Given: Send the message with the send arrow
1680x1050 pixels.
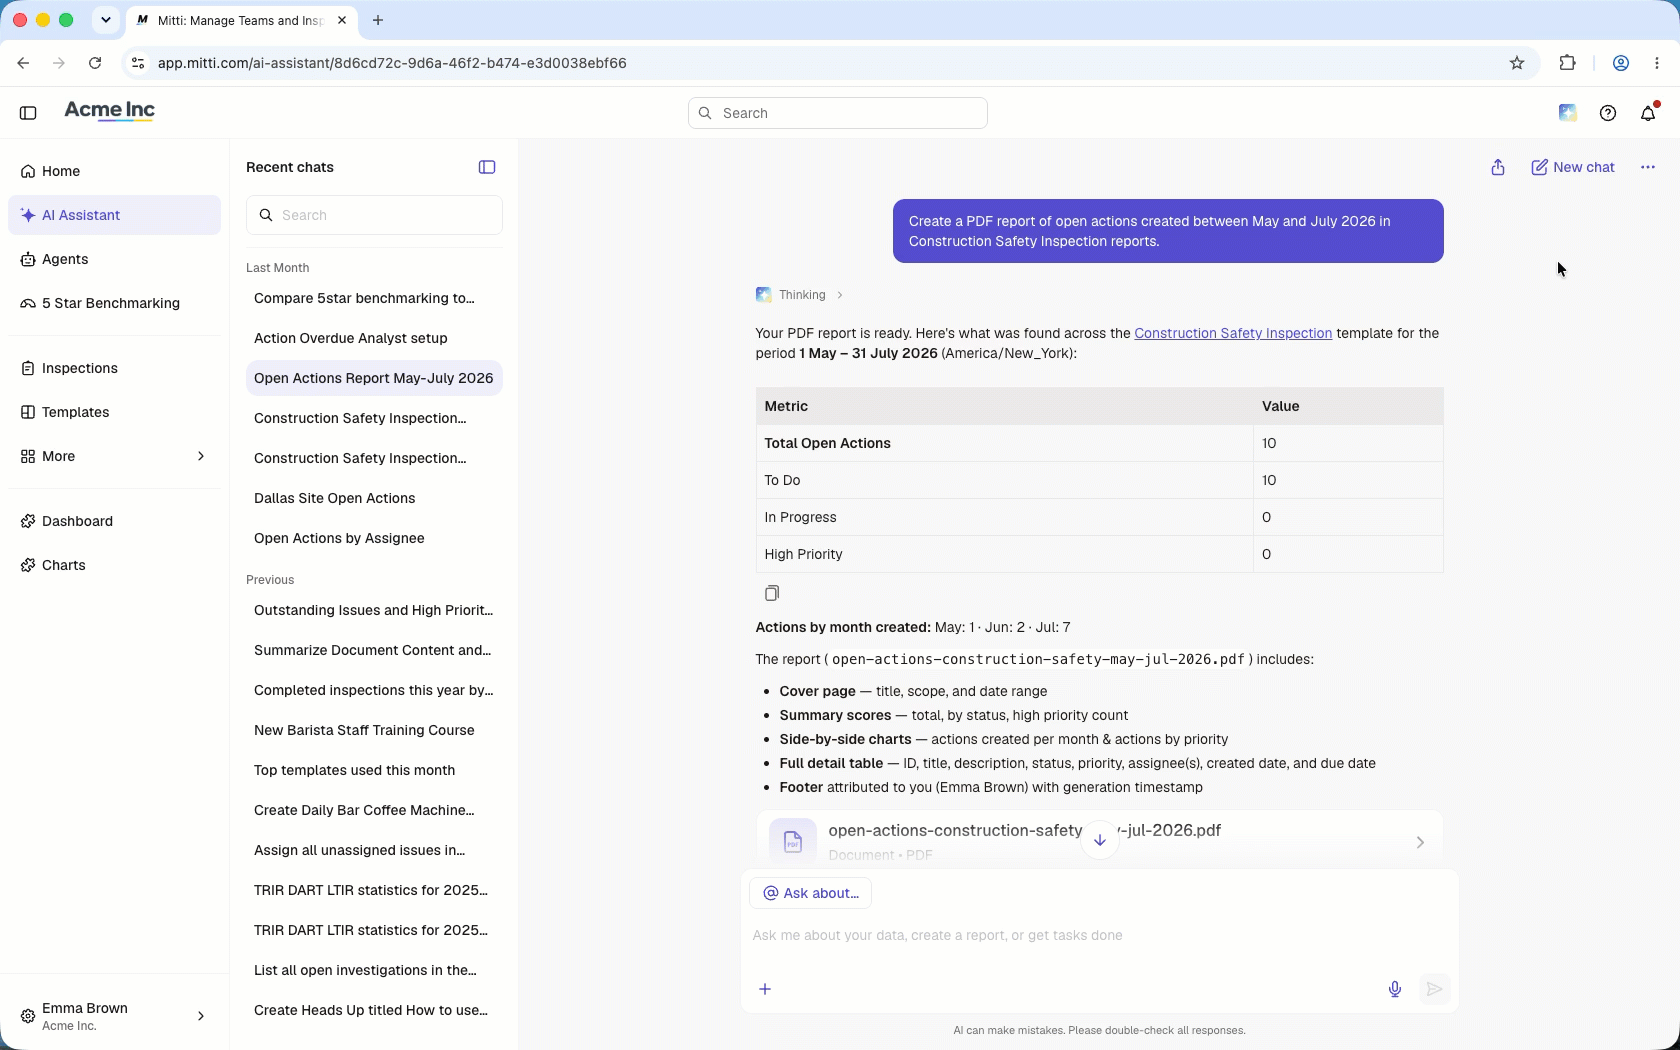Looking at the screenshot, I should (1435, 989).
